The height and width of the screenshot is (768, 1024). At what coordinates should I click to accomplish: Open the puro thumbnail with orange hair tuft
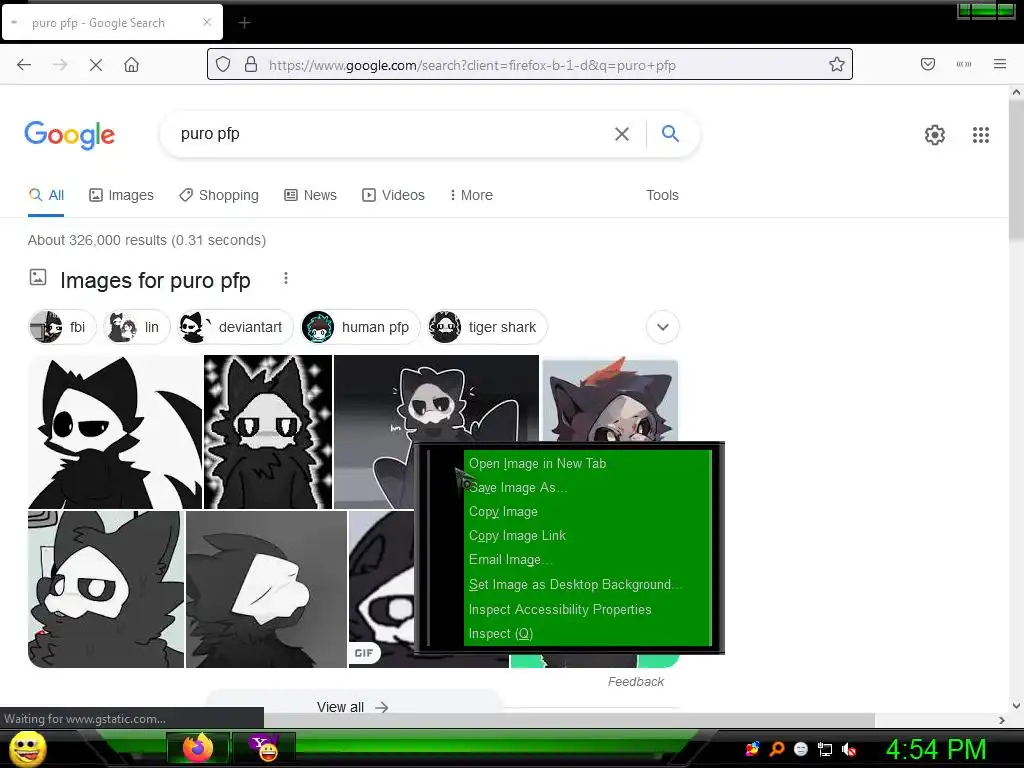coord(610,400)
